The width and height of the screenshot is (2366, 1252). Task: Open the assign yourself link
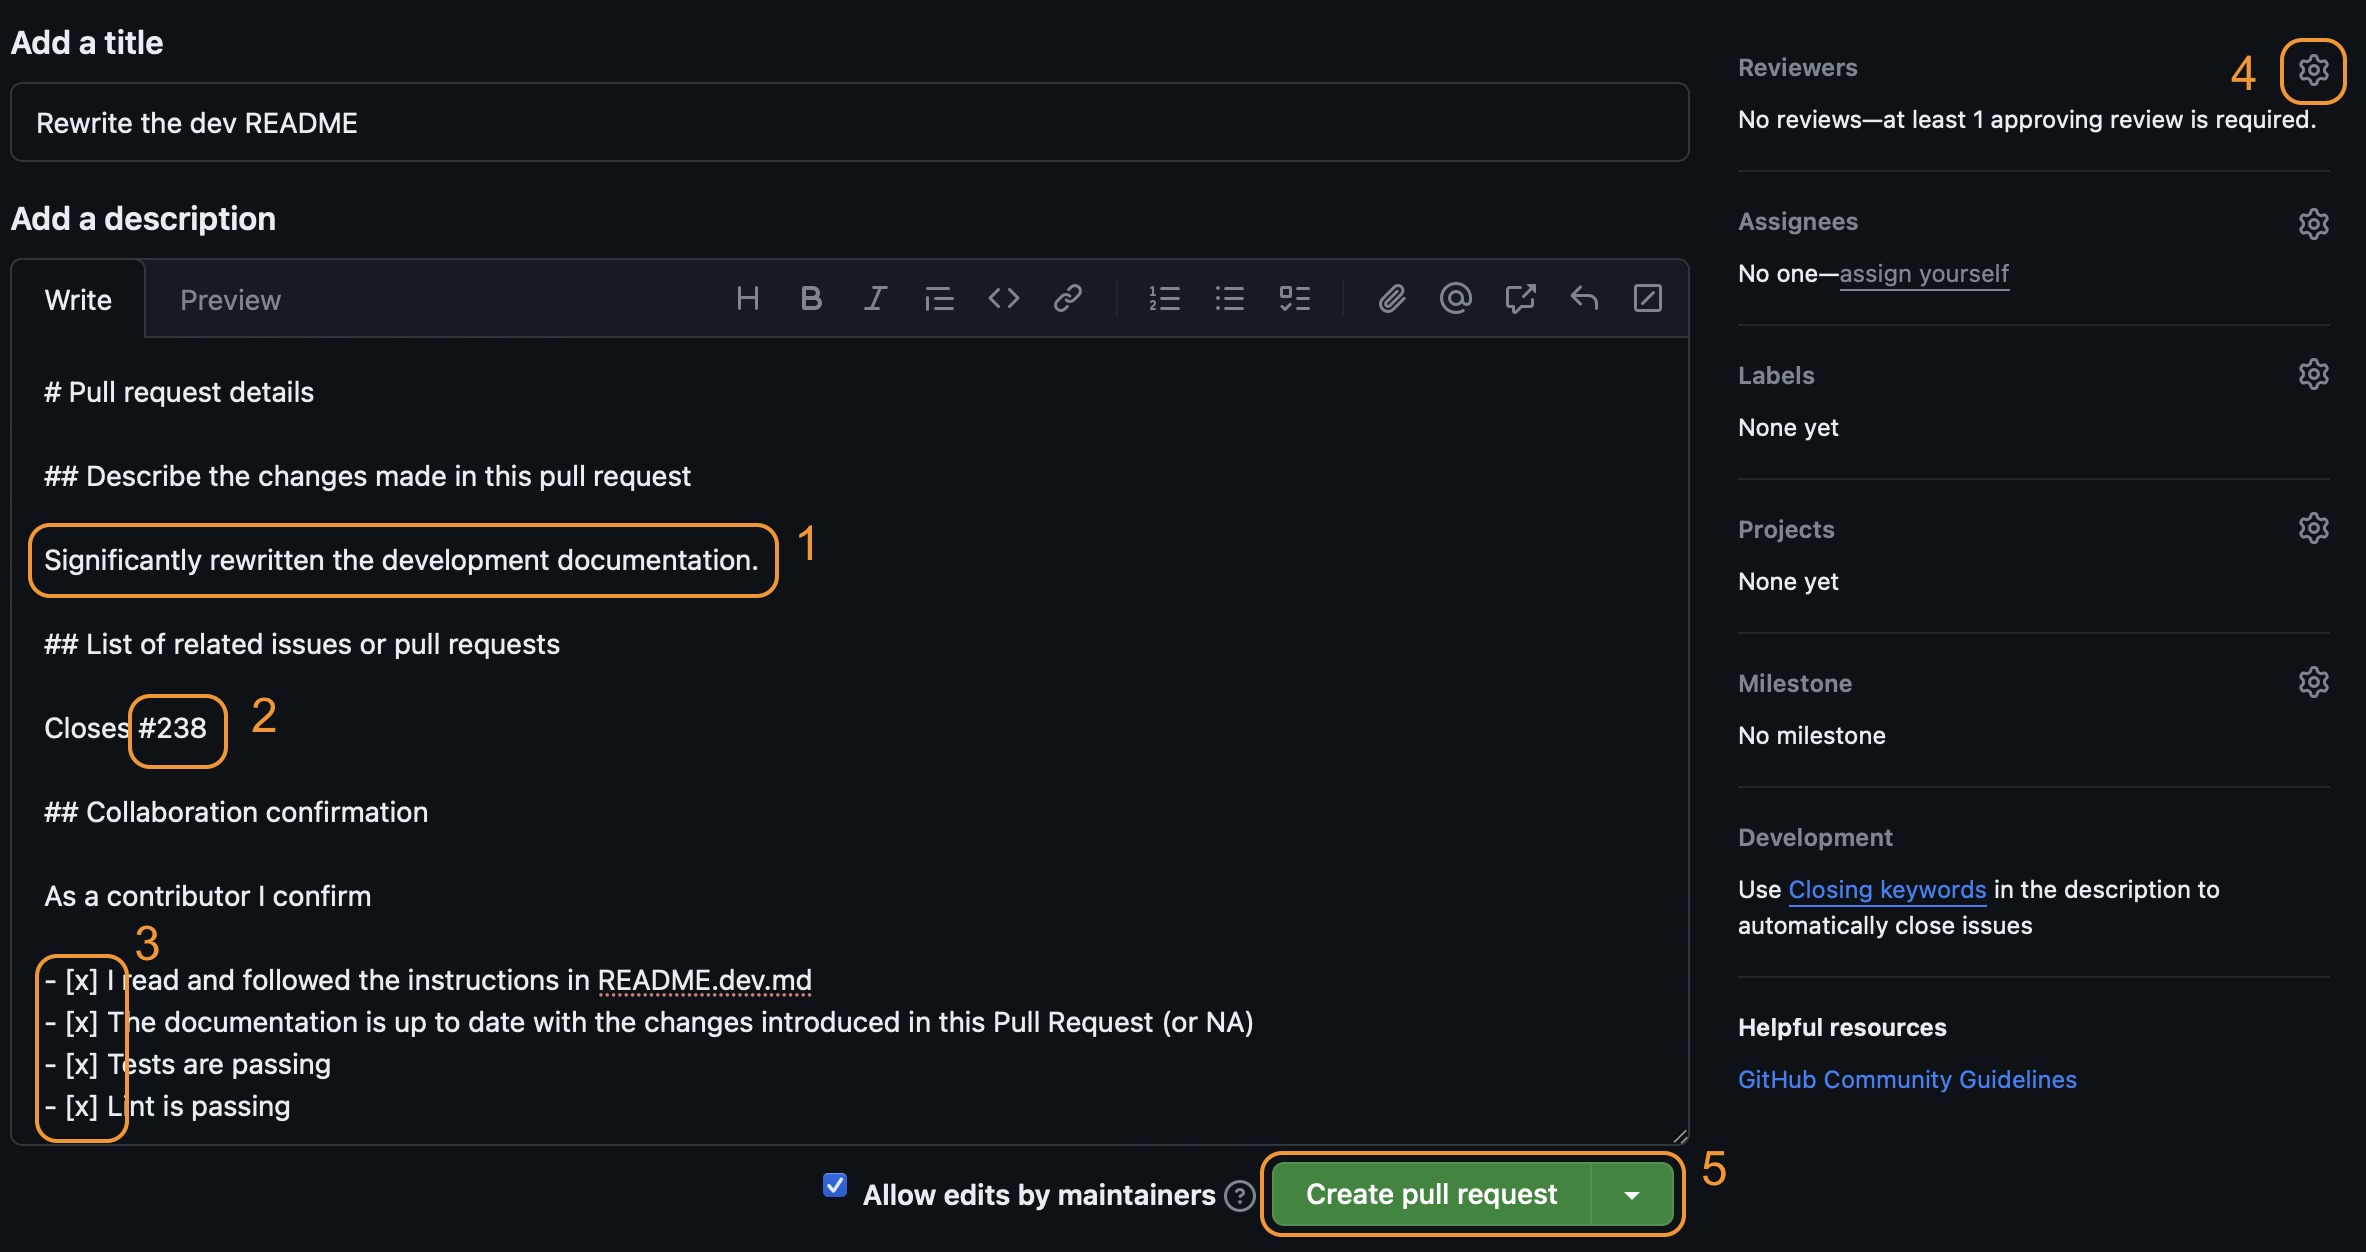(1923, 273)
